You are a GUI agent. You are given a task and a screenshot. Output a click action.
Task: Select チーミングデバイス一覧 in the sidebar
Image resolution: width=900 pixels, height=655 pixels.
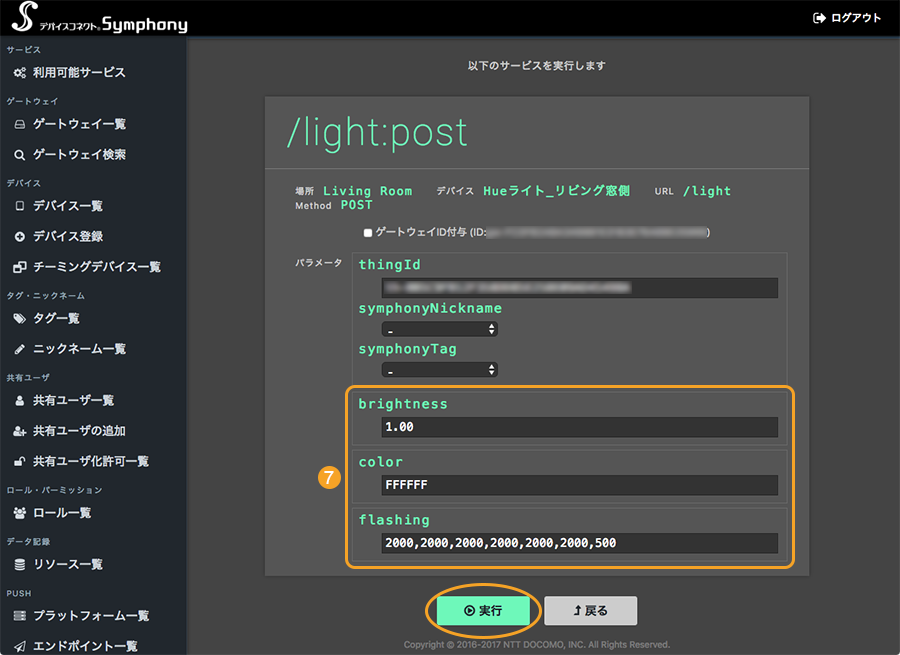tap(97, 267)
